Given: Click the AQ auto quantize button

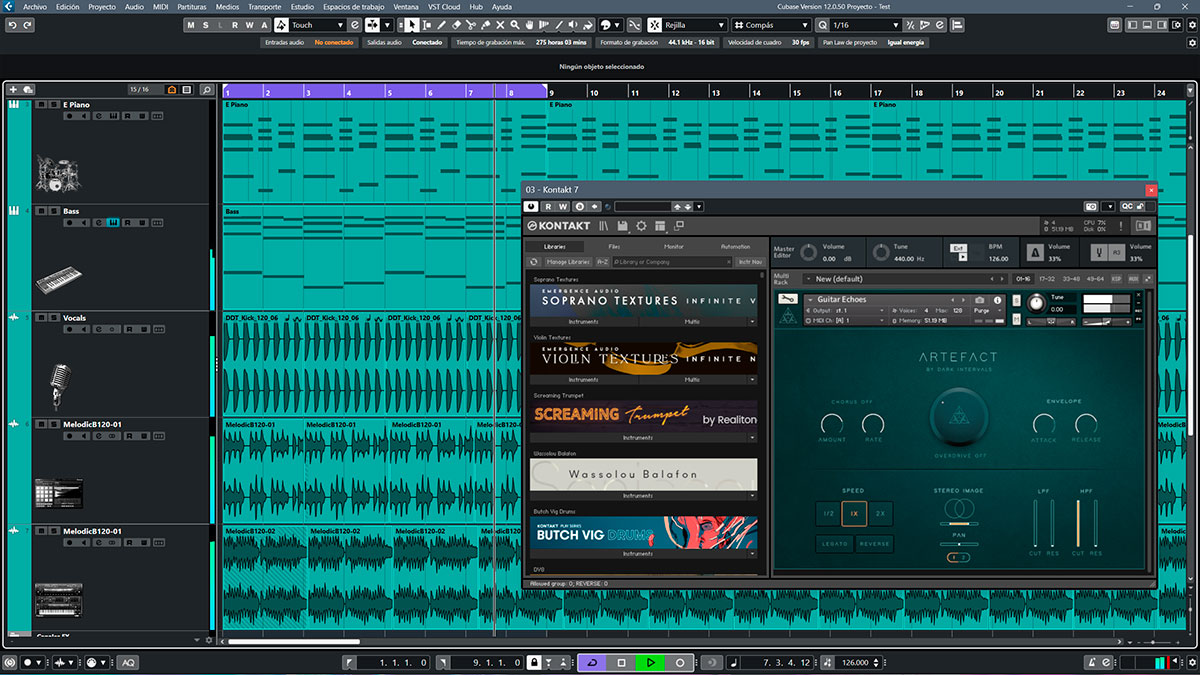Looking at the screenshot, I should pos(128,662).
